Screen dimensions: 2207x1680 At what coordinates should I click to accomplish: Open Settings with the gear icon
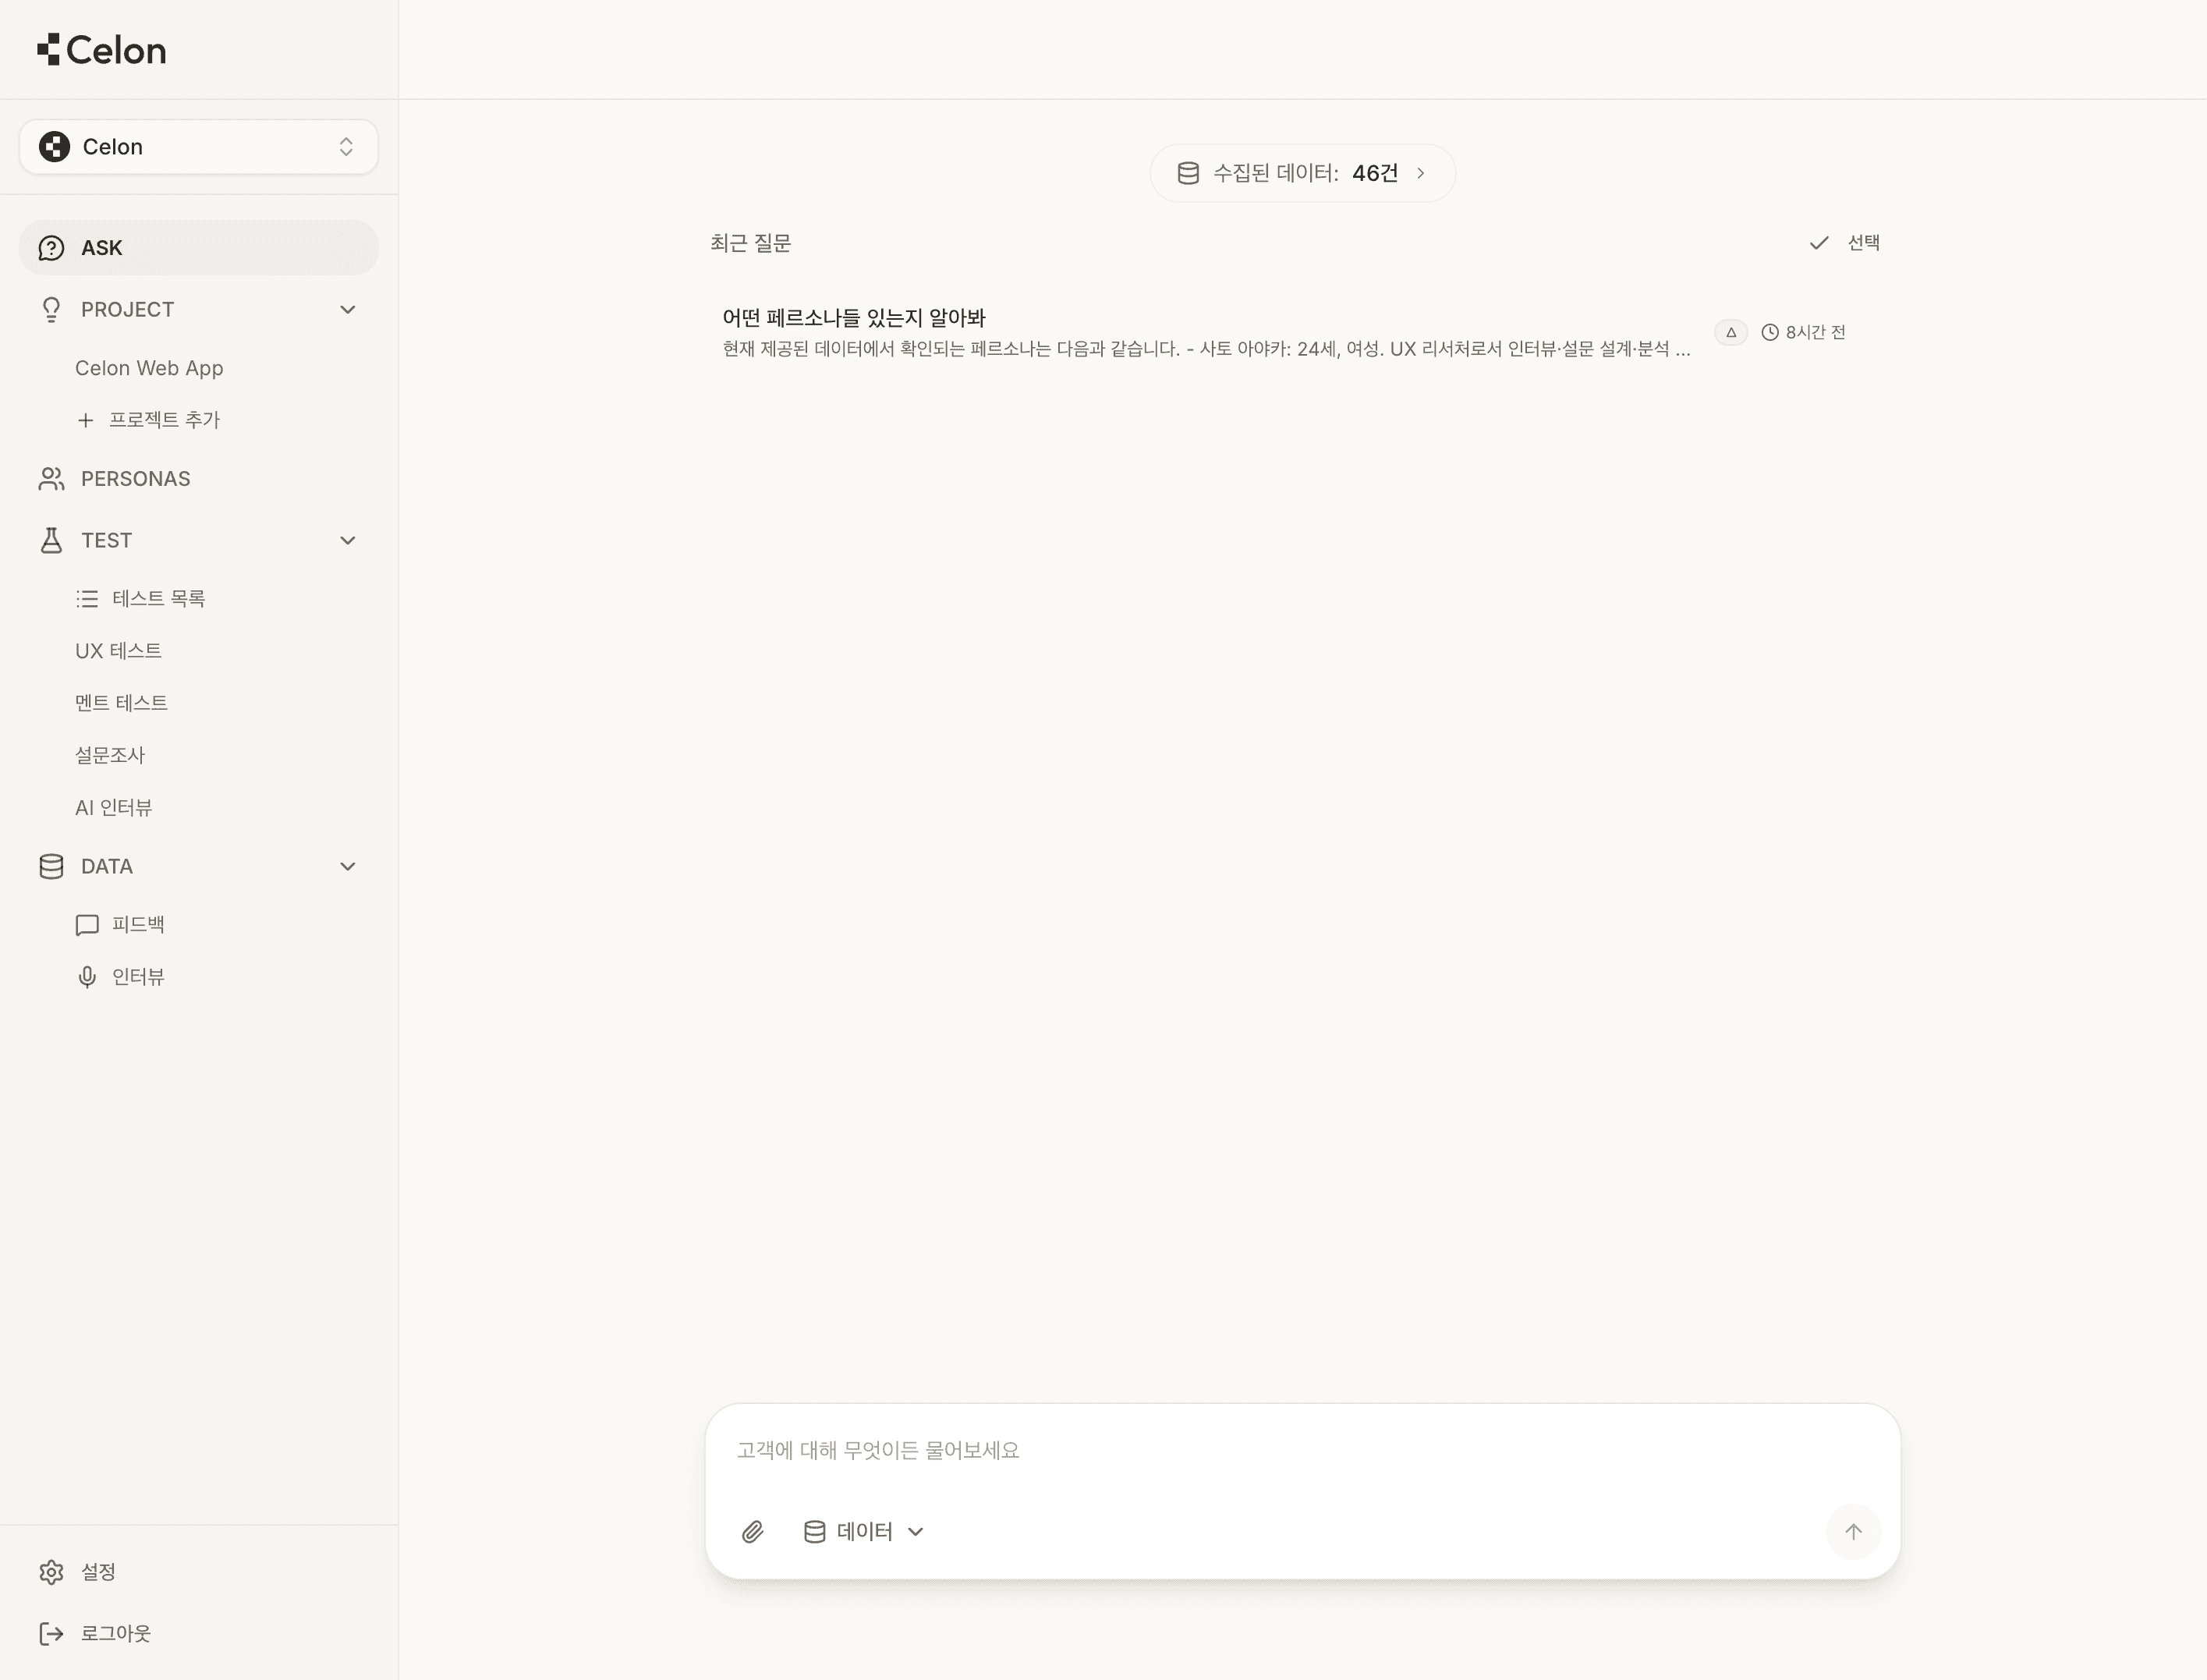[52, 1571]
